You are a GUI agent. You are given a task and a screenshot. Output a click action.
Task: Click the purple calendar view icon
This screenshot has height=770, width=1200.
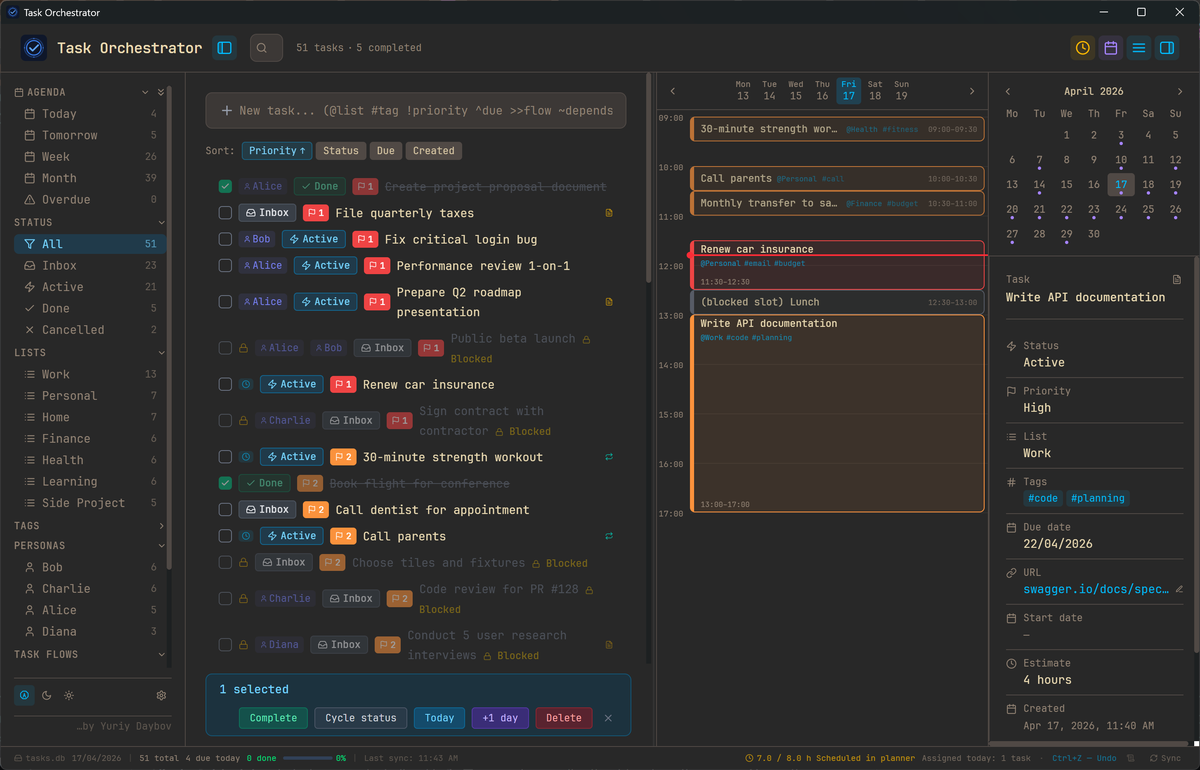1111,47
